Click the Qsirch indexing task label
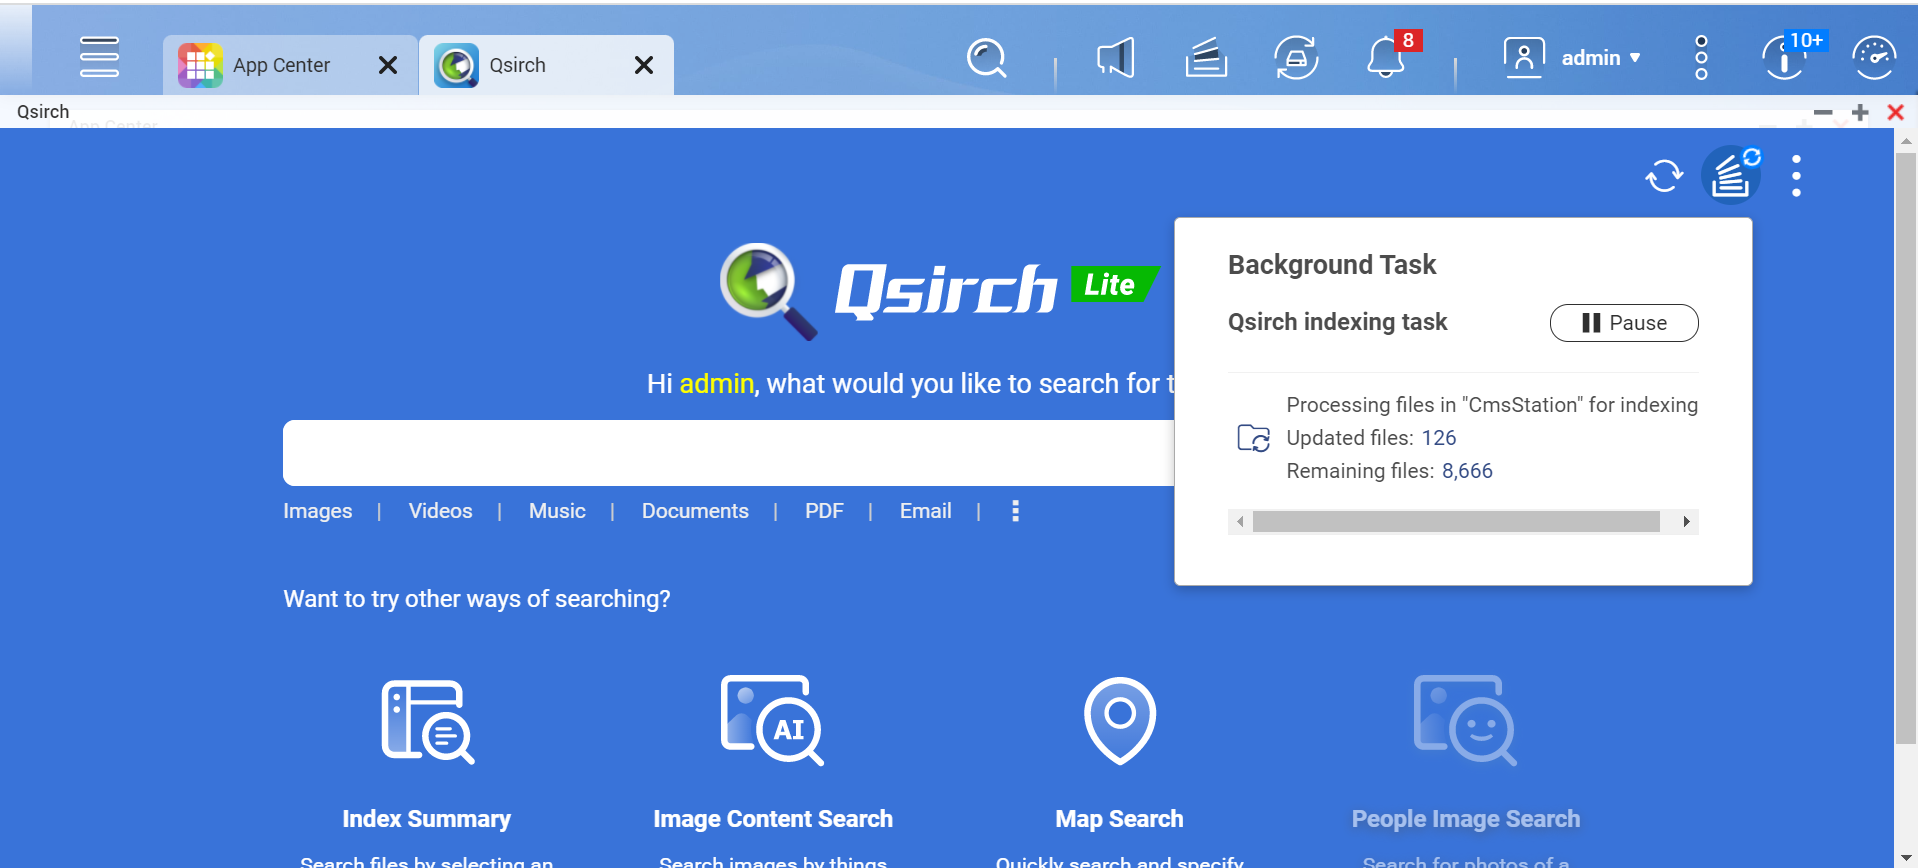 tap(1338, 322)
